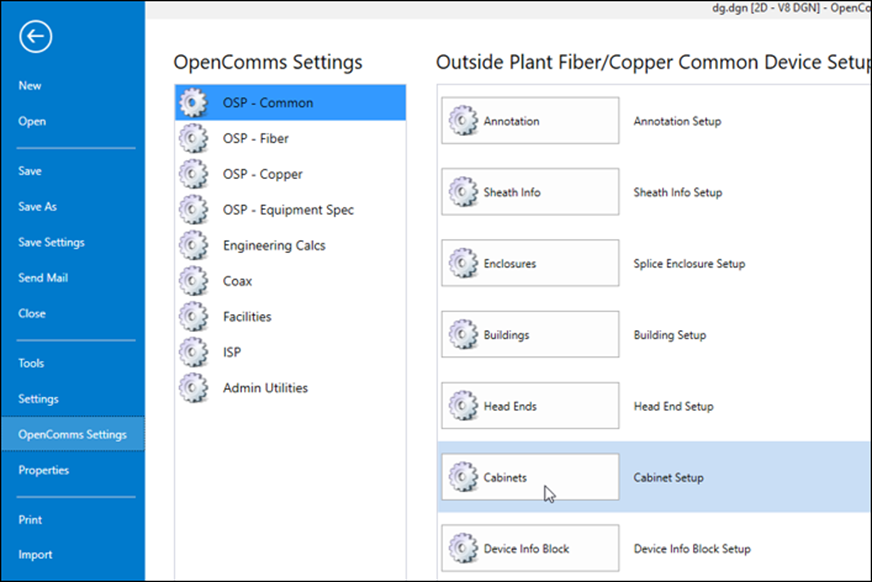Click the gear icon on Enclosures button
Screen dimensions: 872x582
(463, 263)
